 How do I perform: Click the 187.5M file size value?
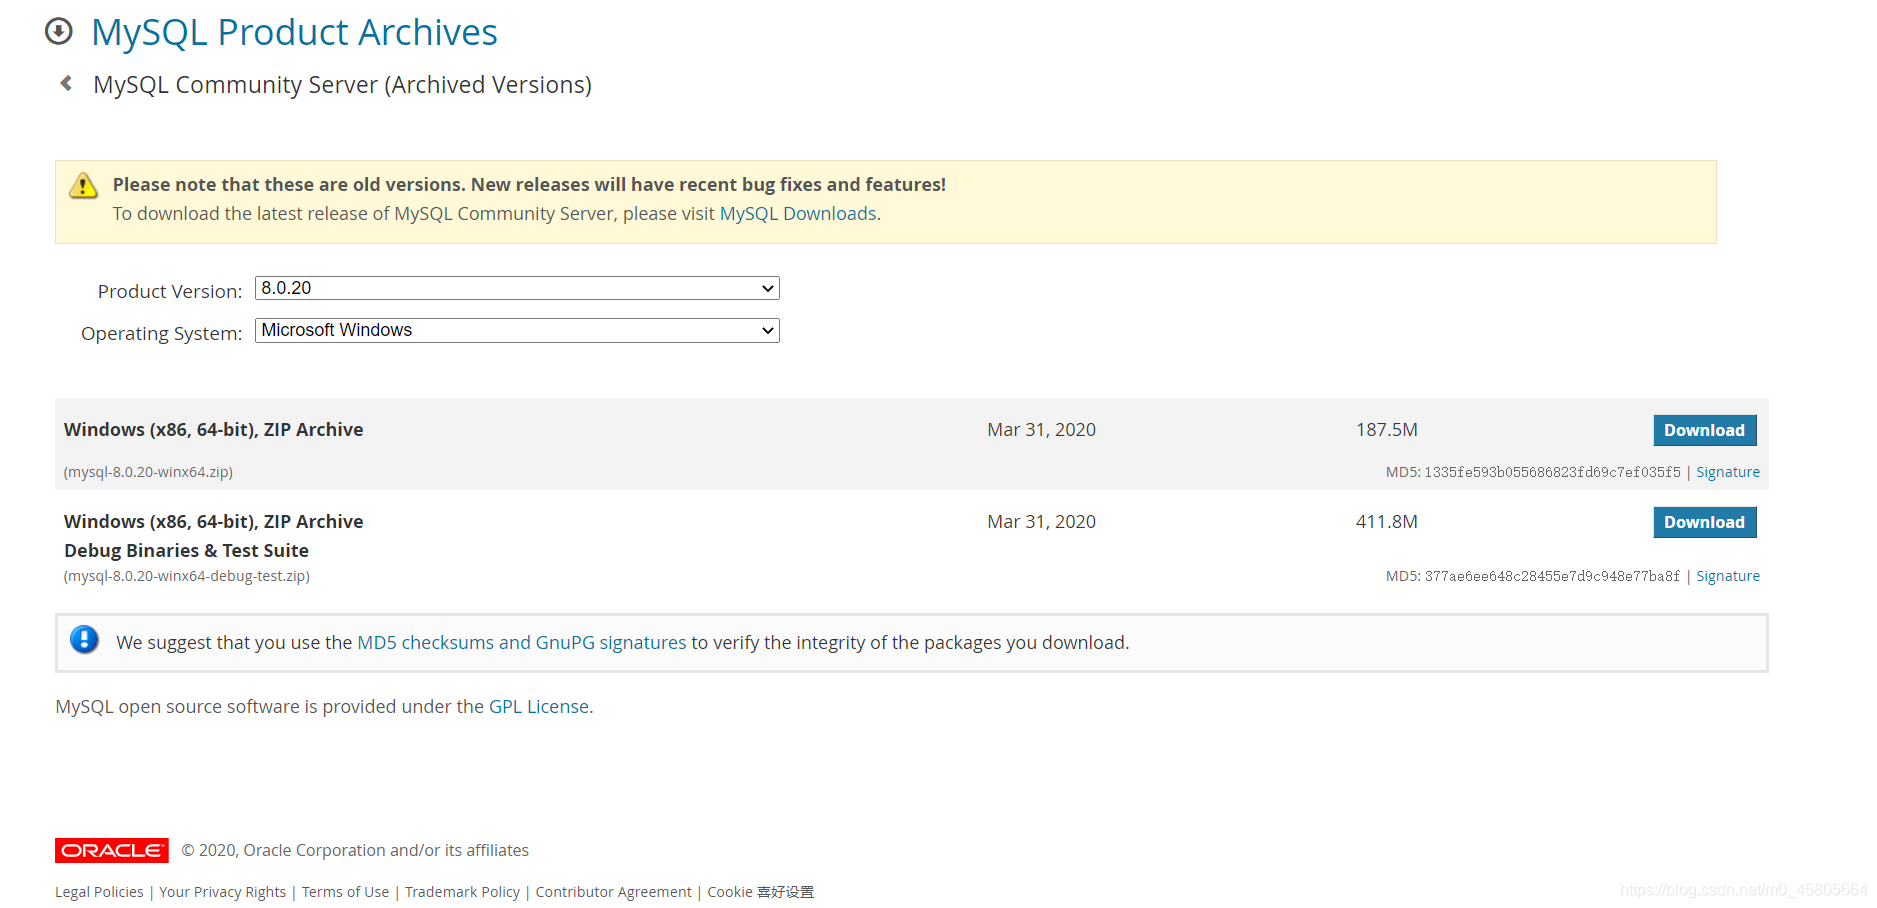[1387, 430]
